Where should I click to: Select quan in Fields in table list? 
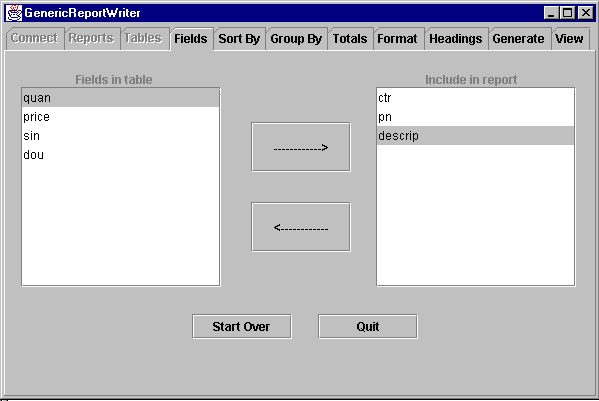[121, 98]
